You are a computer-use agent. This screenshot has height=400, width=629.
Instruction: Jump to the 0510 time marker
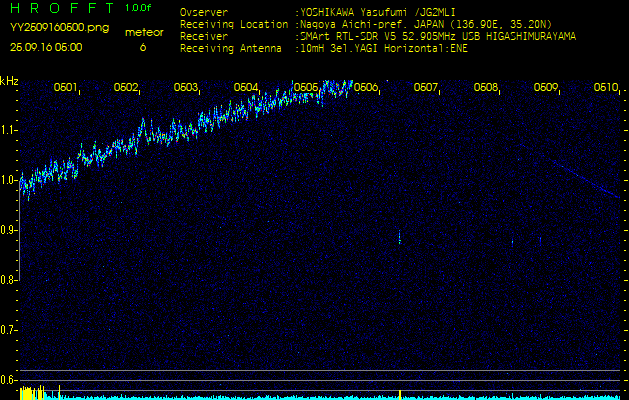605,88
